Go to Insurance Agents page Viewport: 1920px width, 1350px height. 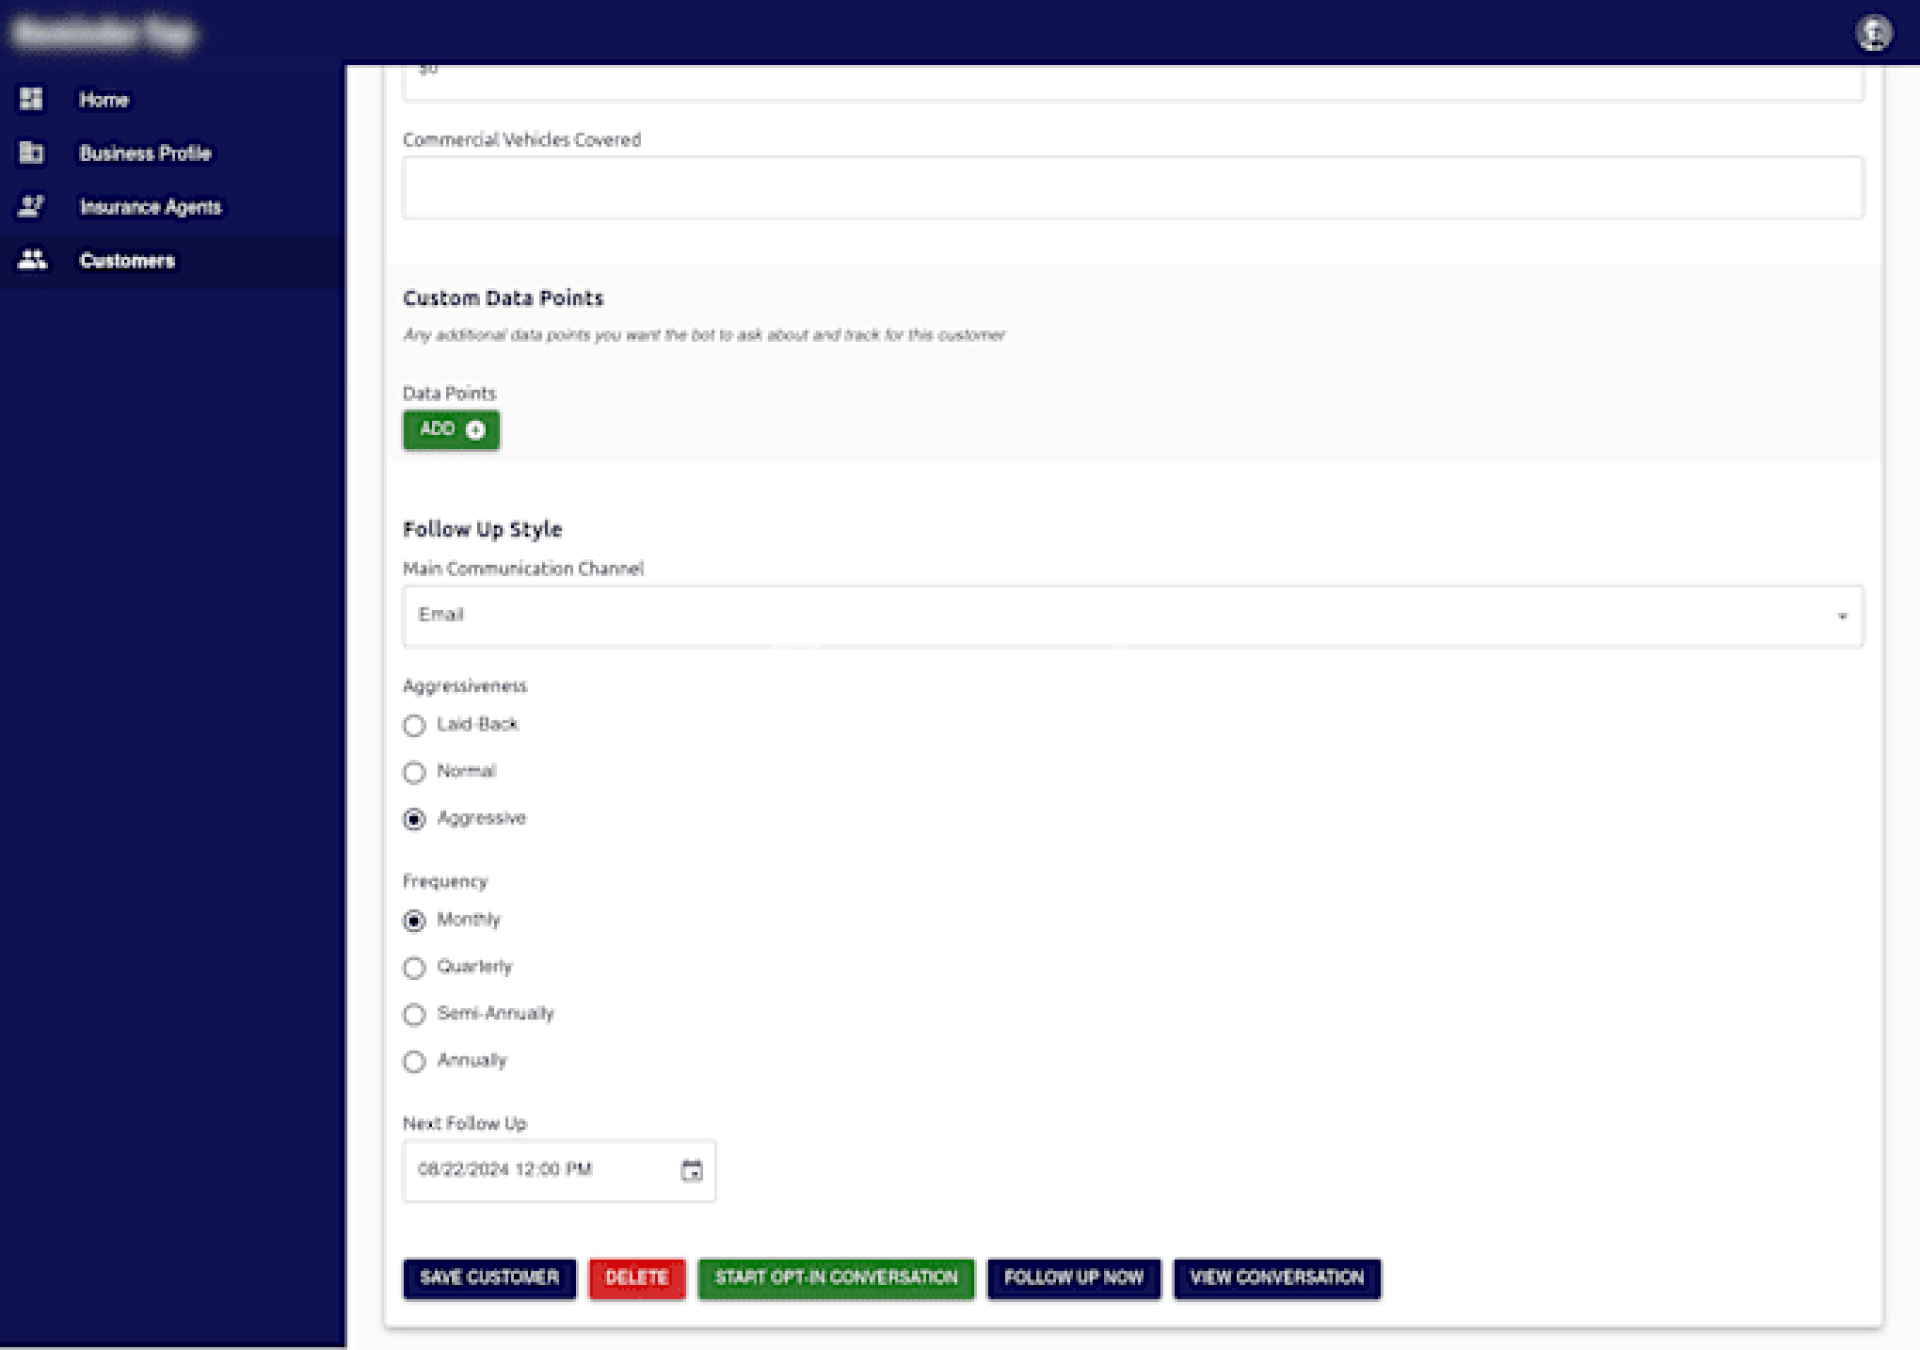(x=150, y=207)
